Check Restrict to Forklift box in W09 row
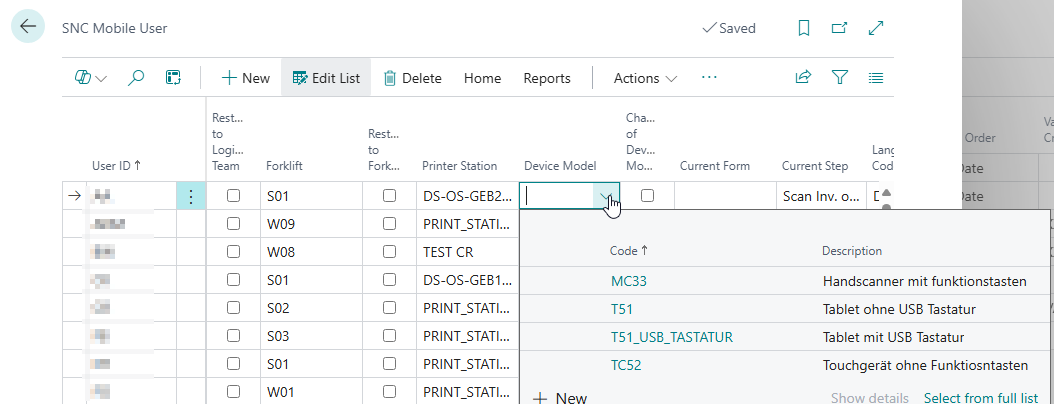This screenshot has height=404, width=1054. tap(390, 224)
